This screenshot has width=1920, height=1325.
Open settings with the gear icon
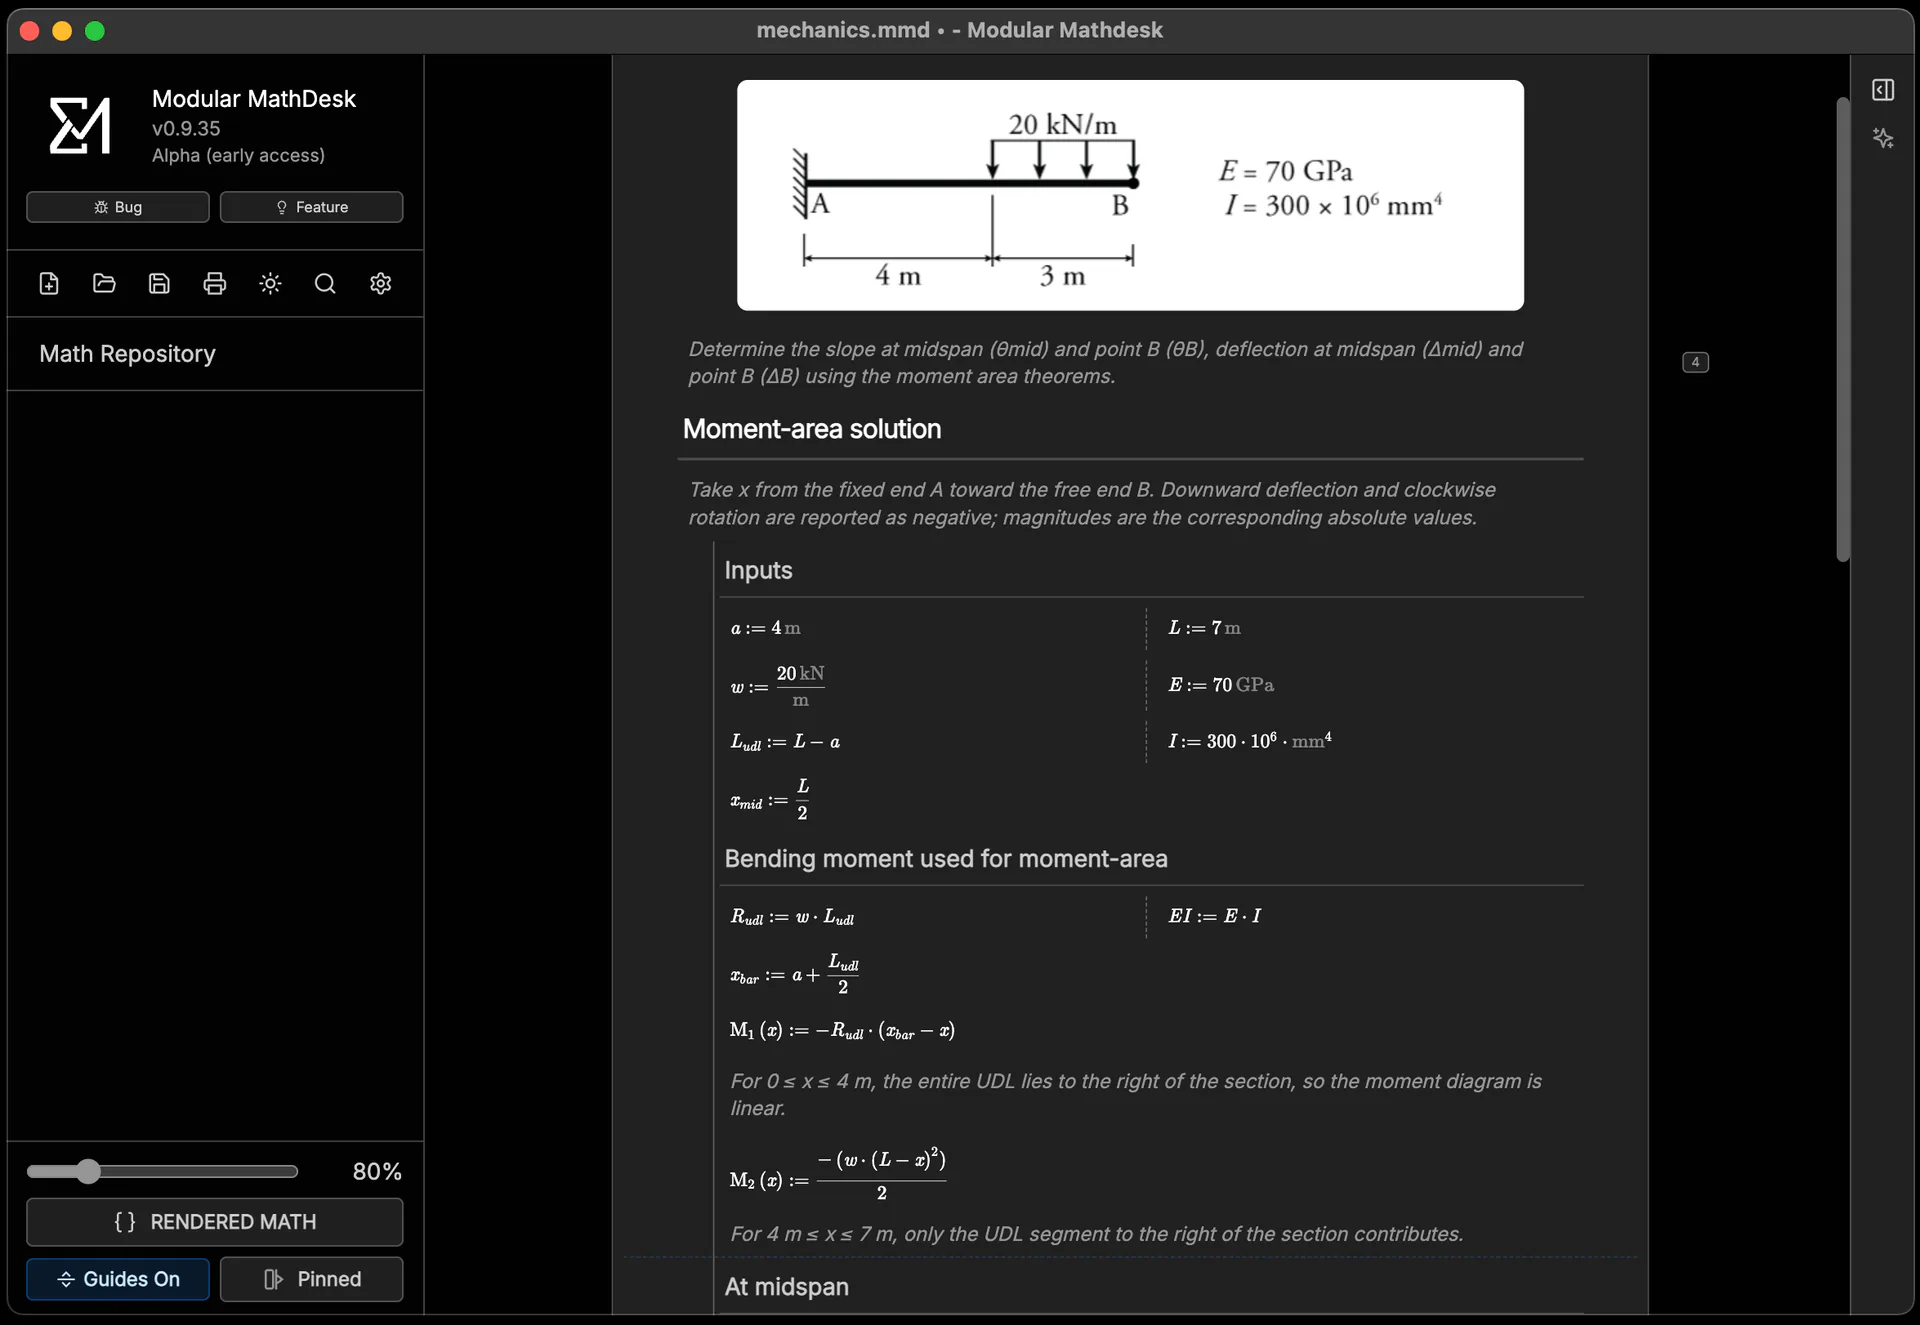pyautogui.click(x=380, y=284)
